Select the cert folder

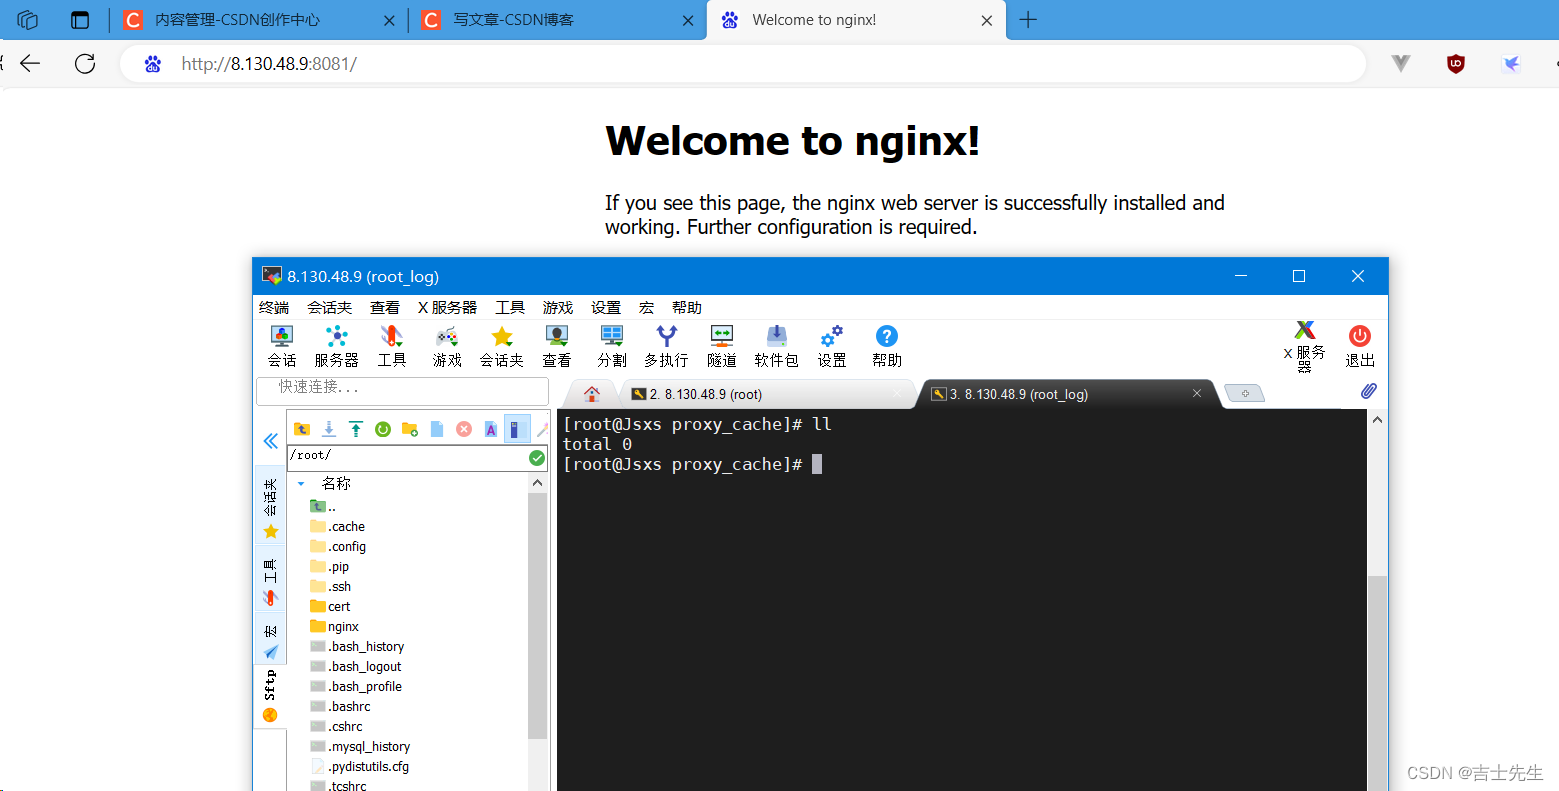click(330, 607)
